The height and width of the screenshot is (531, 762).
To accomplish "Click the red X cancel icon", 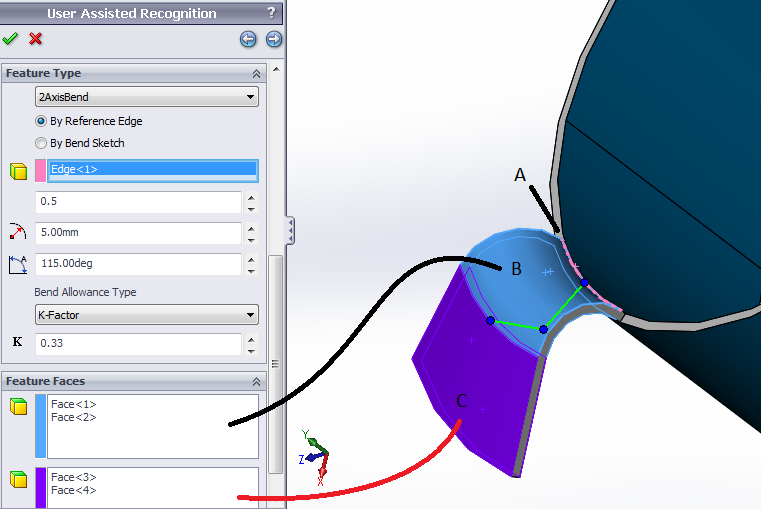I will click(x=36, y=39).
